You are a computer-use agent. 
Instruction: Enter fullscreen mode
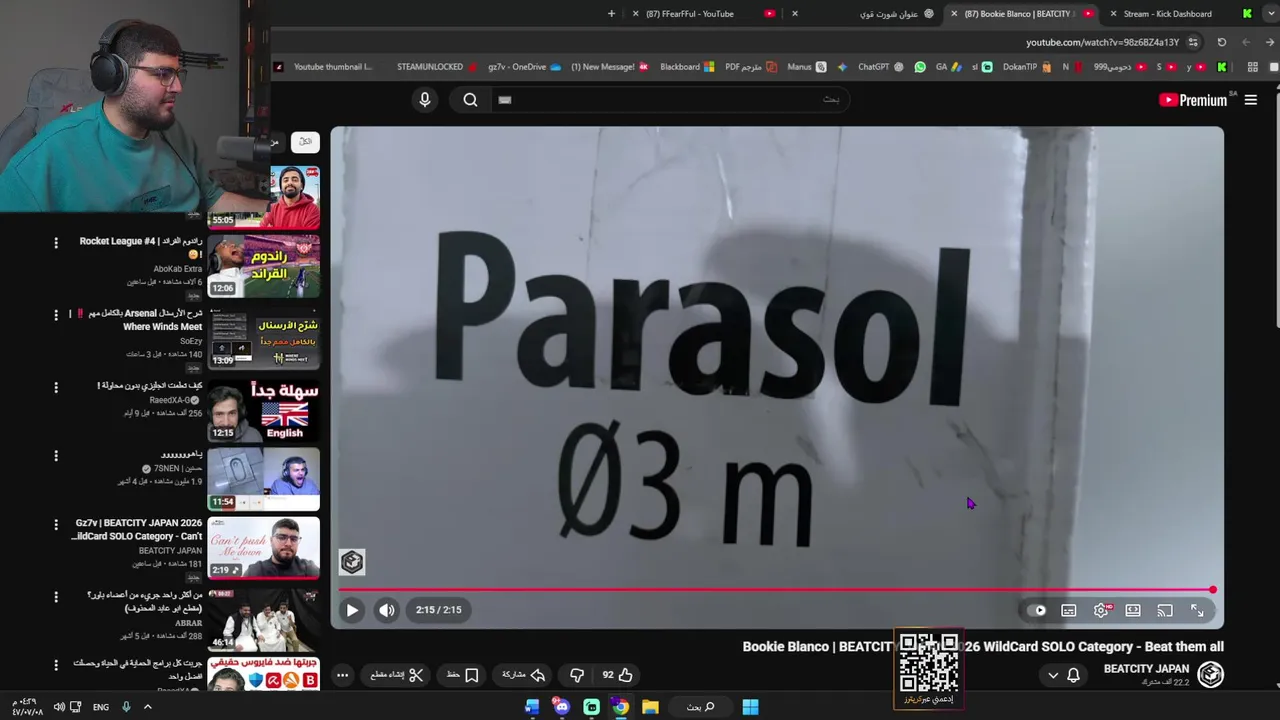pyautogui.click(x=1197, y=610)
